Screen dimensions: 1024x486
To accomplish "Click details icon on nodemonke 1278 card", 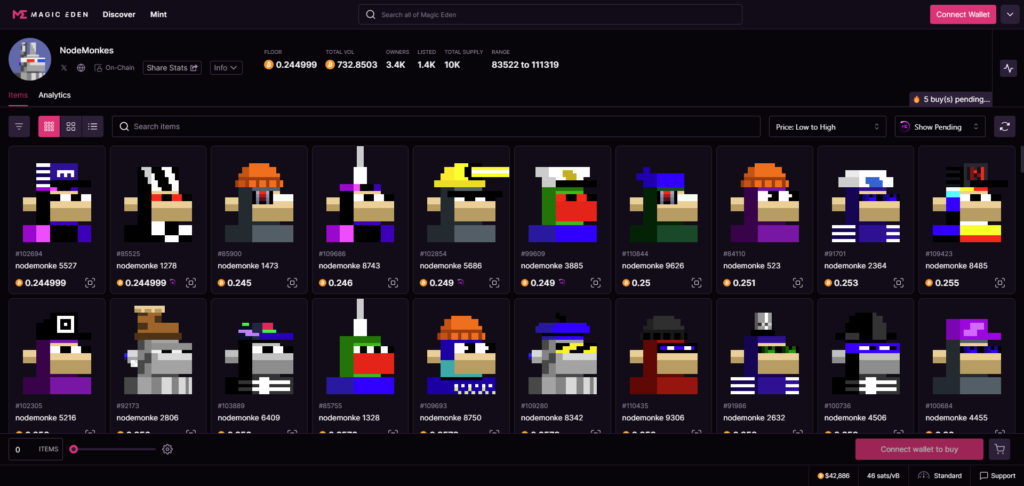I will (191, 283).
